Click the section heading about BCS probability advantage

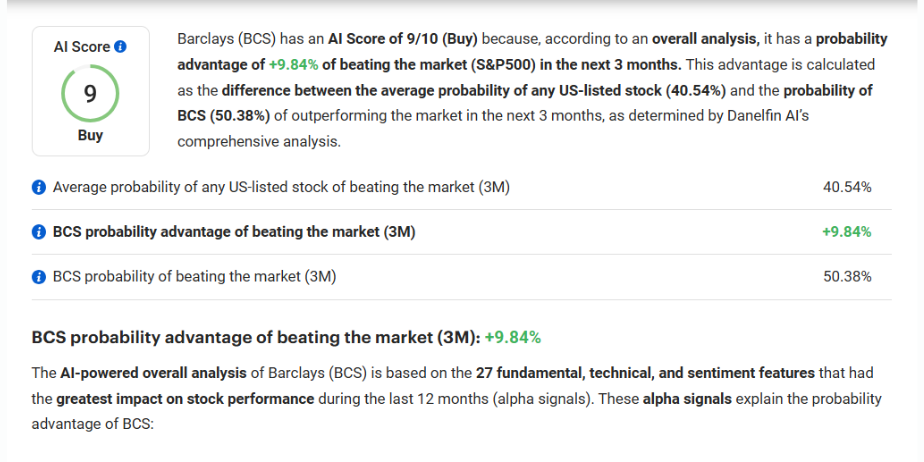286,338
